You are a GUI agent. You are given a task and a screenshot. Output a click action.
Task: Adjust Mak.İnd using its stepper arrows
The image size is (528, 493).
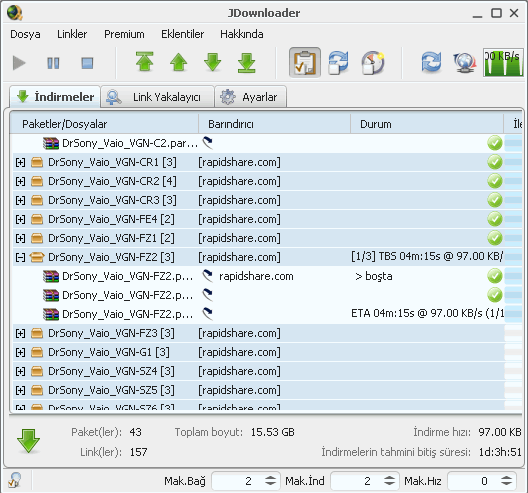pyautogui.click(x=390, y=481)
